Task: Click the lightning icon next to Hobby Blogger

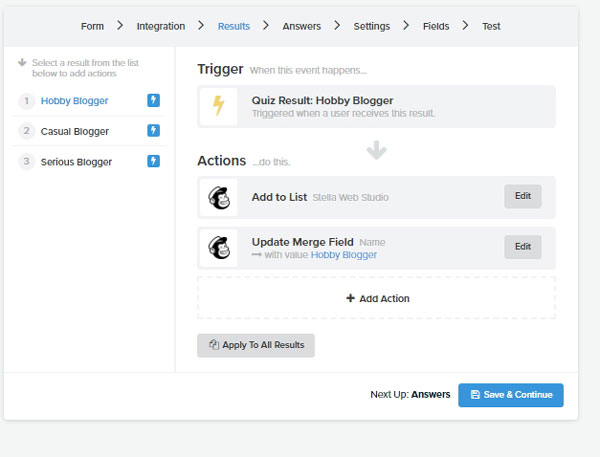Action: click(153, 100)
